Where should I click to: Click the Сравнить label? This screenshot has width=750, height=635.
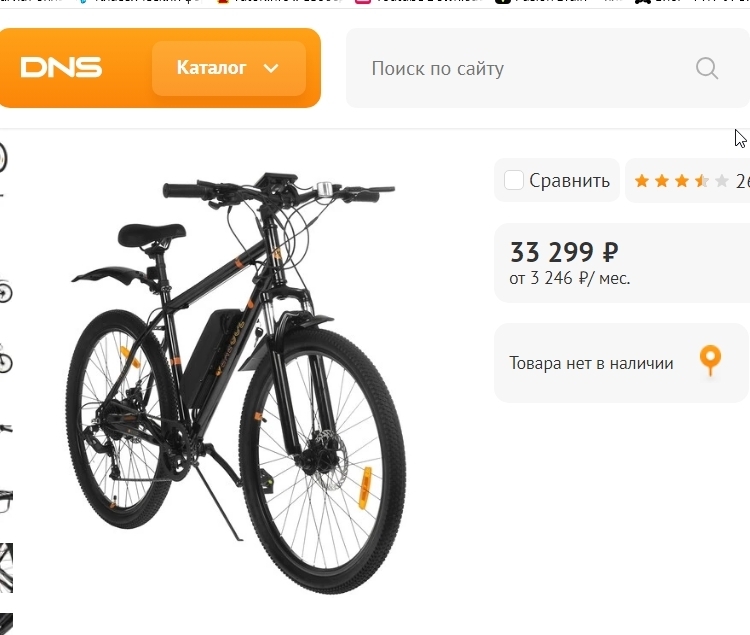pyautogui.click(x=569, y=181)
